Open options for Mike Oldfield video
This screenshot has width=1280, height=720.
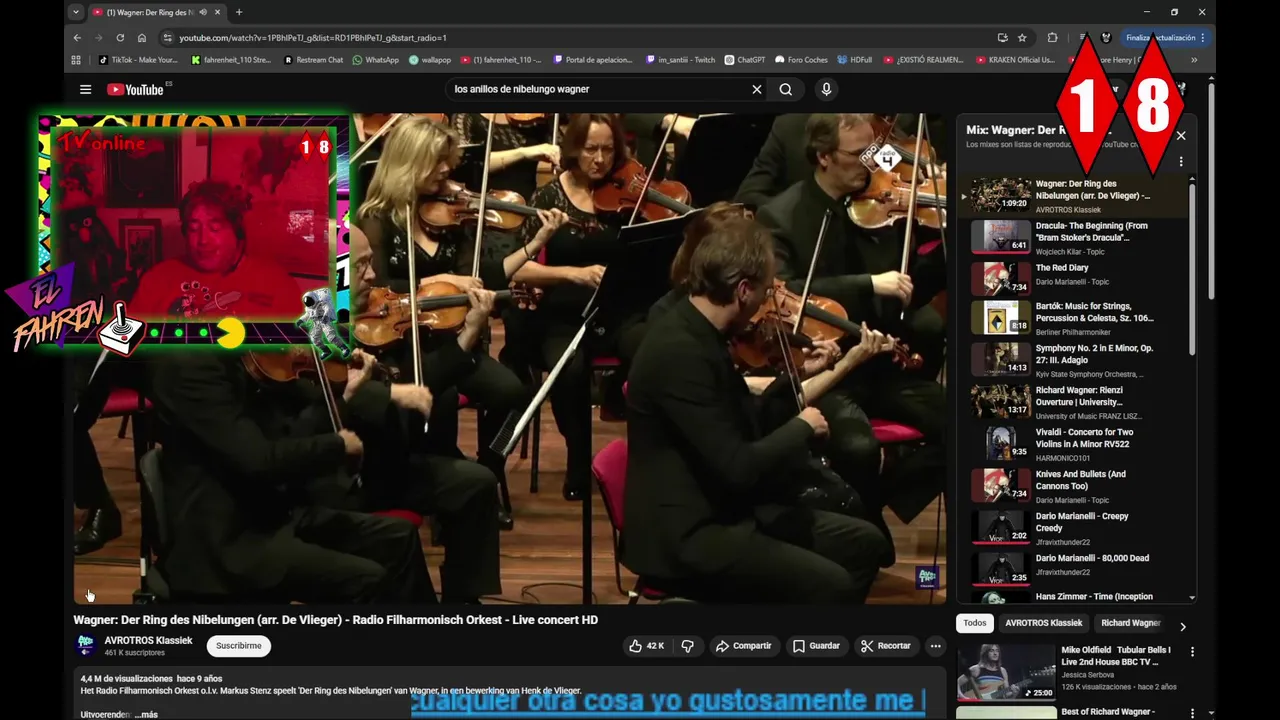(1192, 651)
